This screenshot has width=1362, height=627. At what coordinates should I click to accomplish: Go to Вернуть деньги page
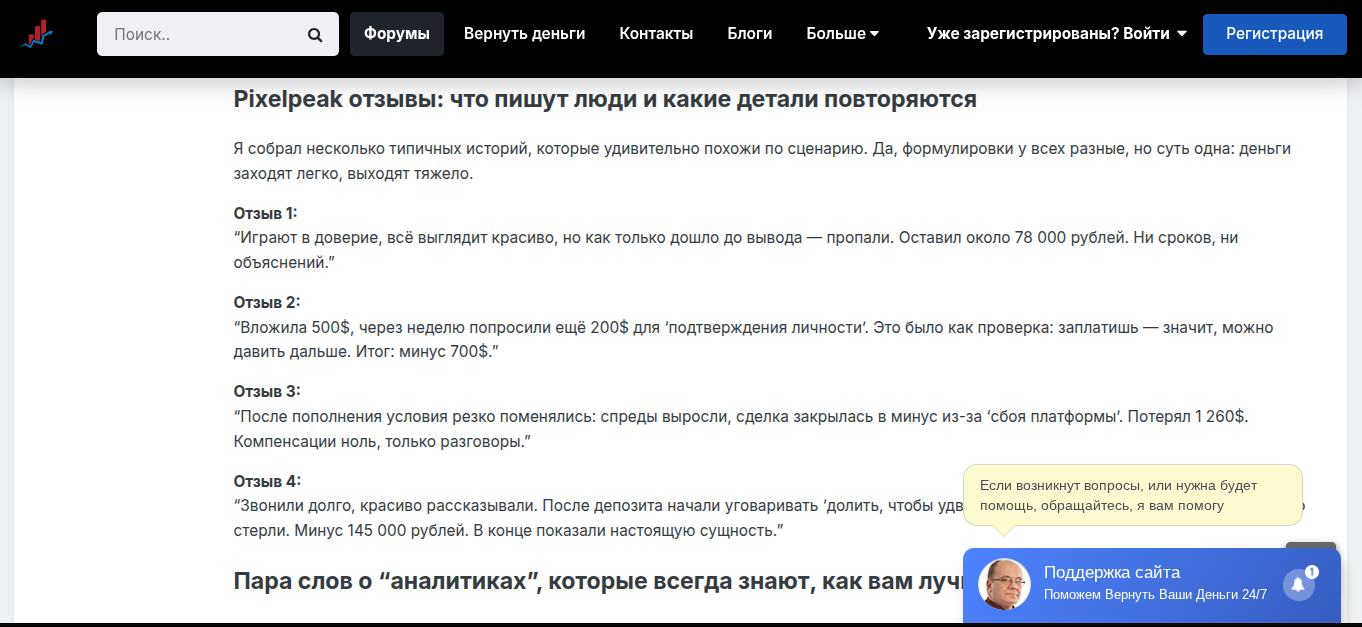pos(524,34)
